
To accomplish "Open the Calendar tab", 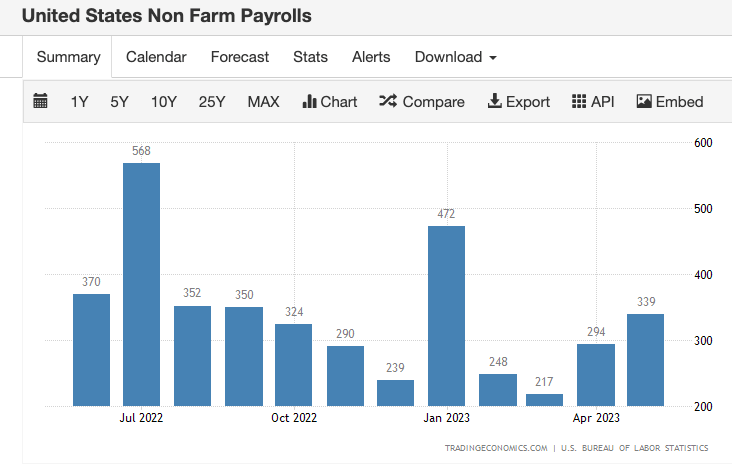I will (x=156, y=57).
